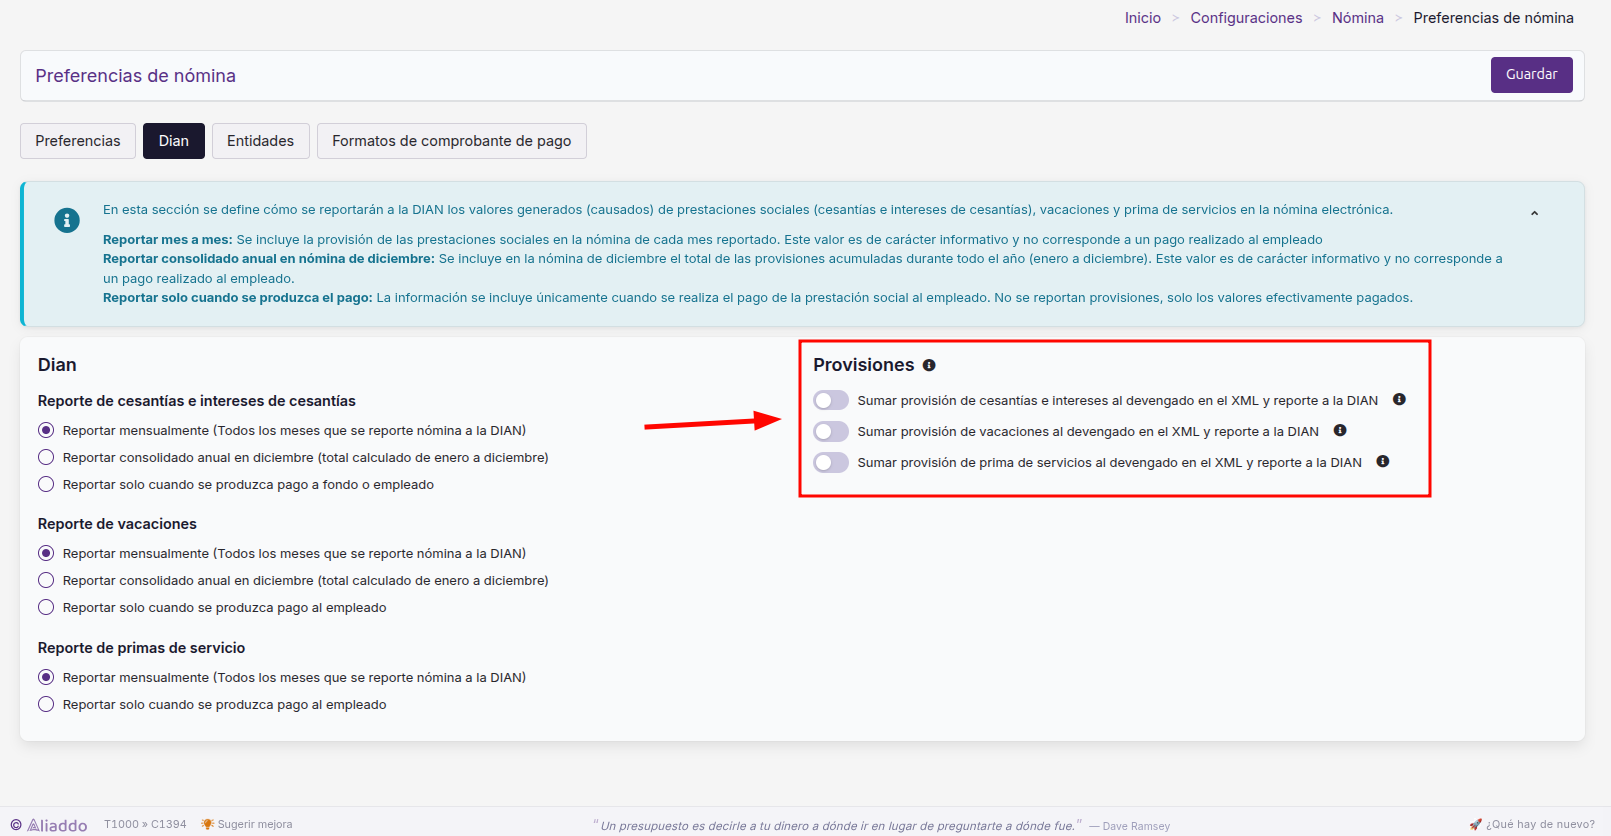Viewport: 1611px width, 836px height.
Task: Select cesantías consolidado anual en diciembre option
Action: pos(46,457)
